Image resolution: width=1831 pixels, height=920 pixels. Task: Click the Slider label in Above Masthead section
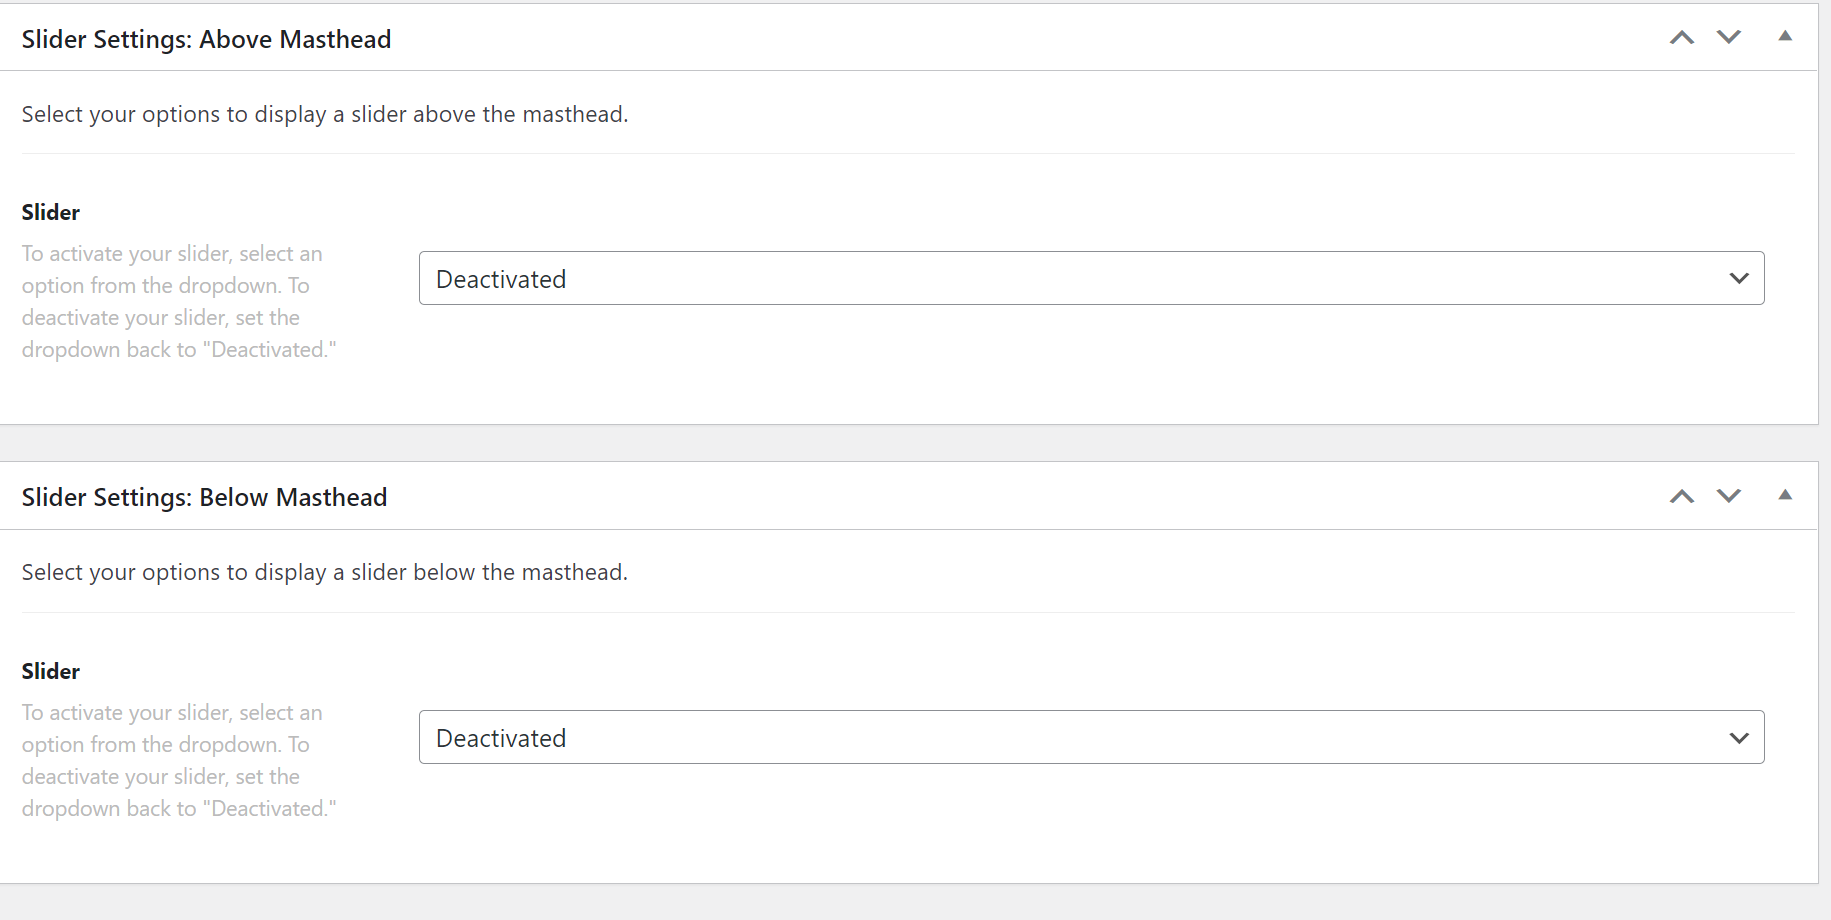(50, 212)
